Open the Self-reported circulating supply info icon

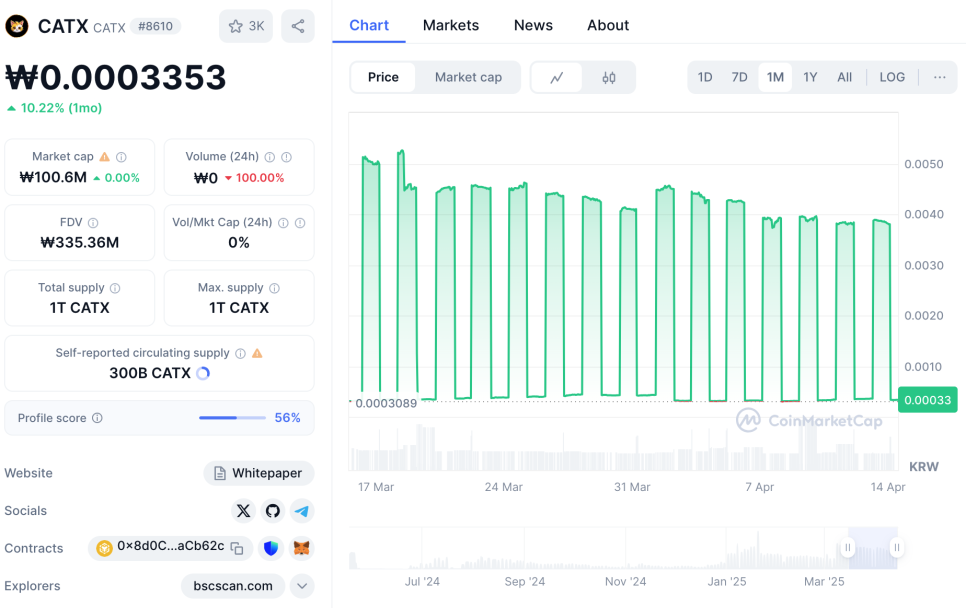(240, 353)
